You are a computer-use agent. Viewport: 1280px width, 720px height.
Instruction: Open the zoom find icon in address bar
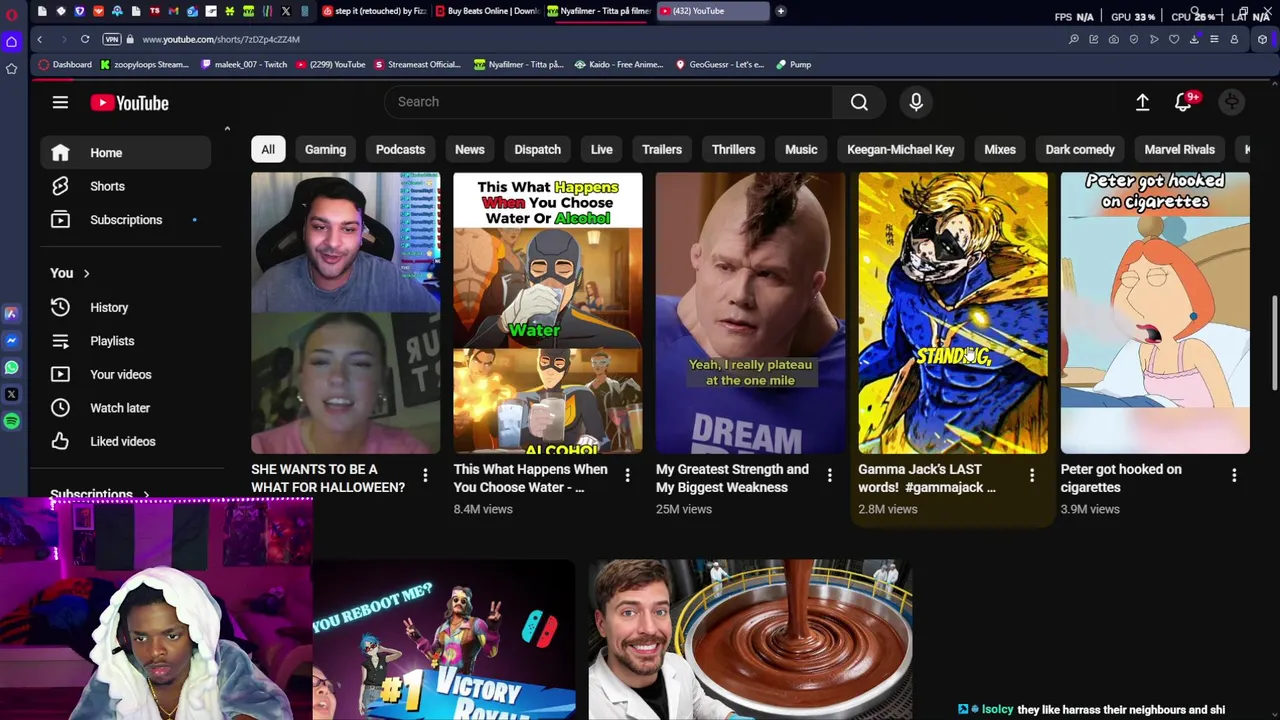pyautogui.click(x=1074, y=39)
